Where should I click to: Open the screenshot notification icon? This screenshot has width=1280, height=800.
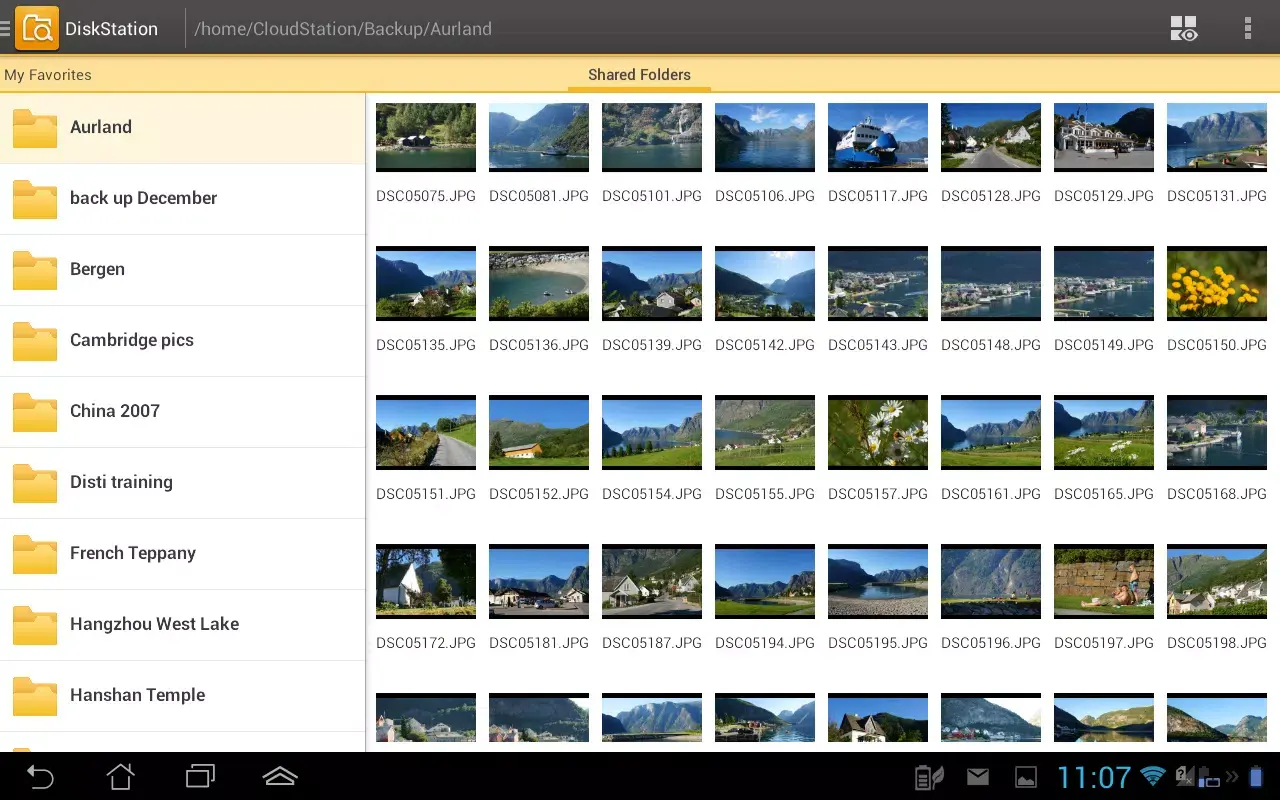[1025, 775]
